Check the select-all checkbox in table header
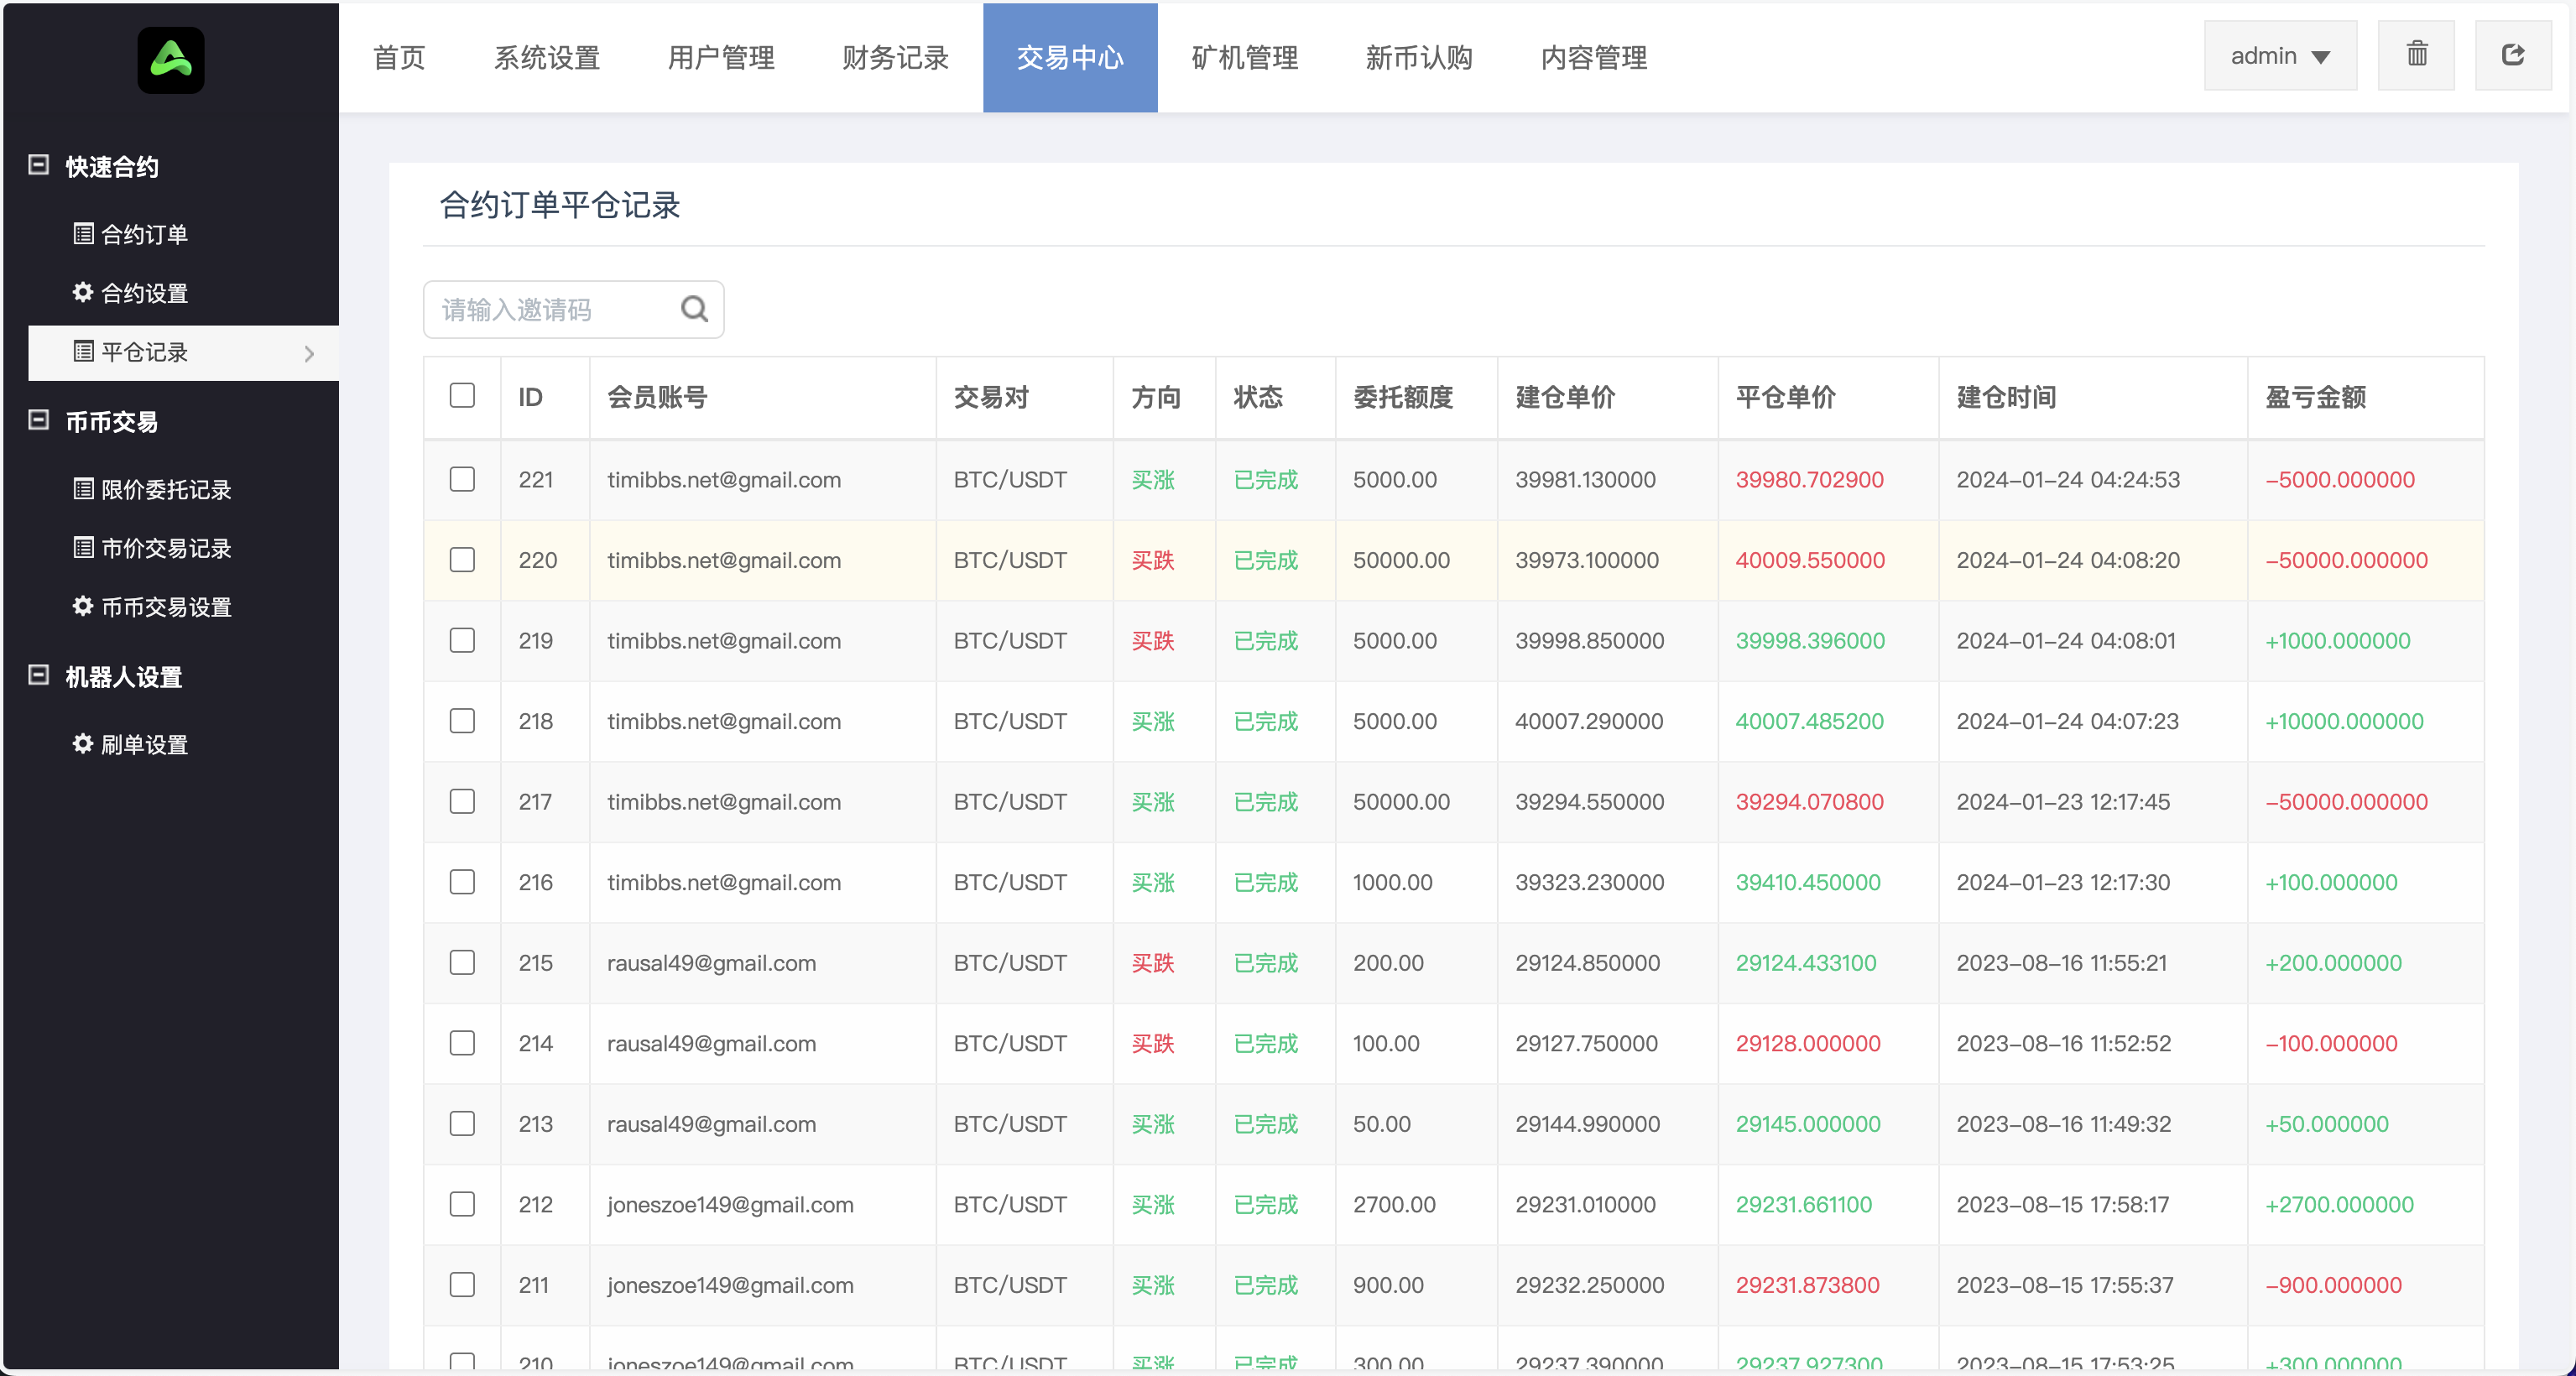The image size is (2576, 1376). 462,397
